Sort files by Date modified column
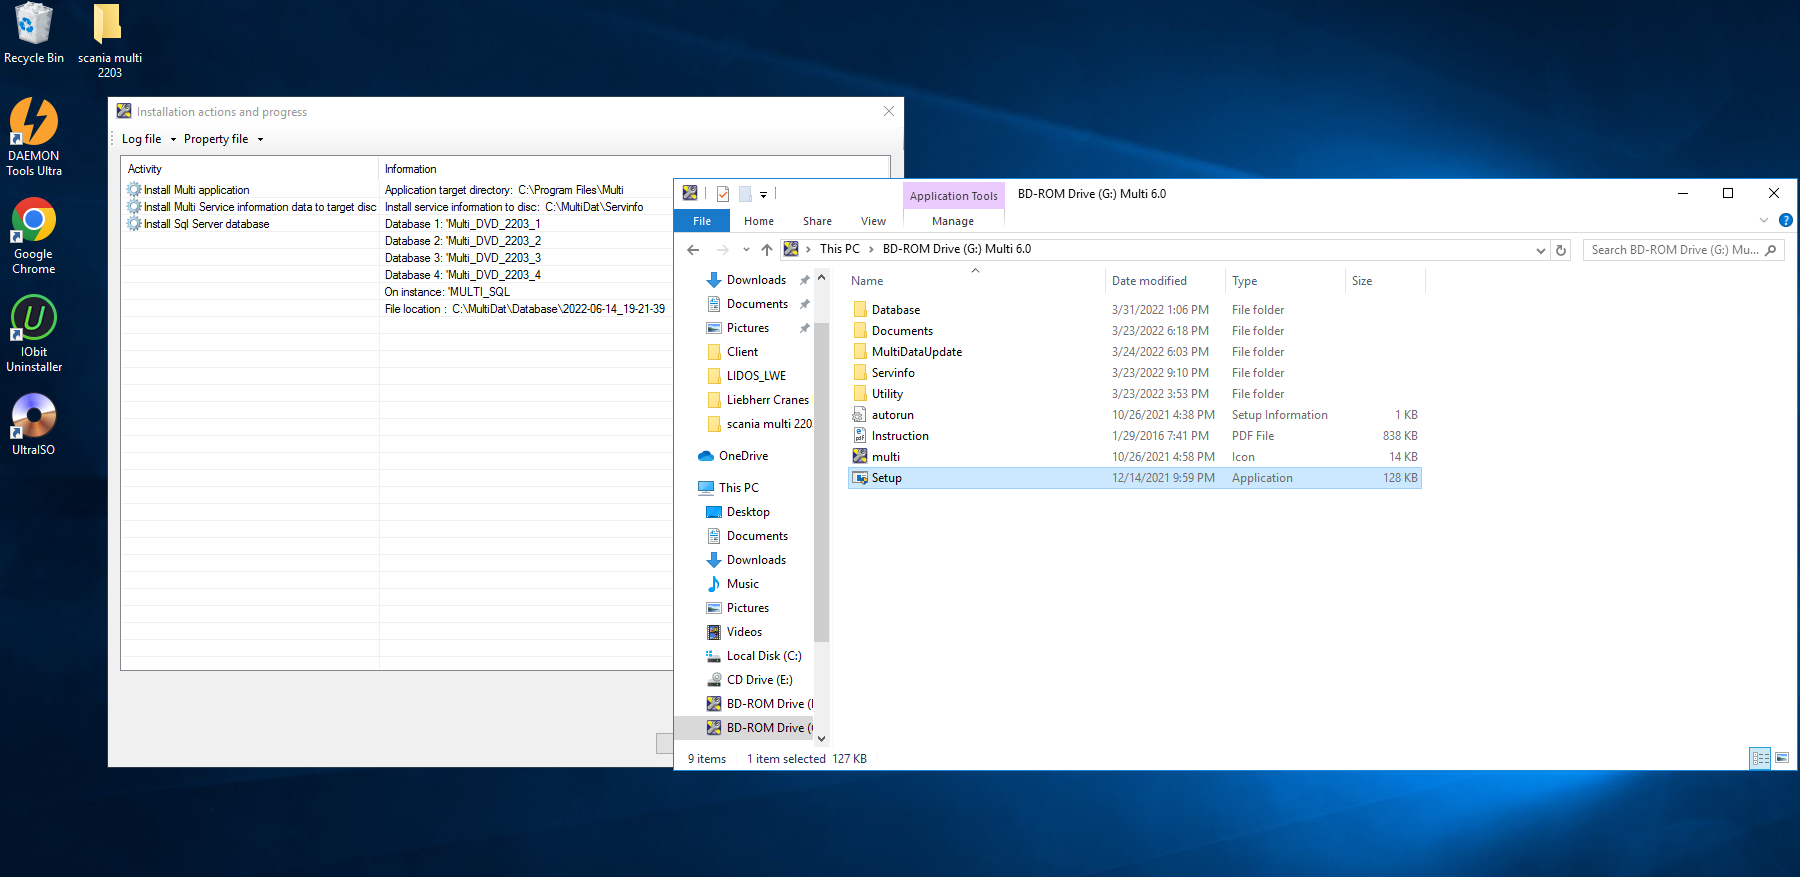Image resolution: width=1800 pixels, height=877 pixels. tap(1149, 281)
